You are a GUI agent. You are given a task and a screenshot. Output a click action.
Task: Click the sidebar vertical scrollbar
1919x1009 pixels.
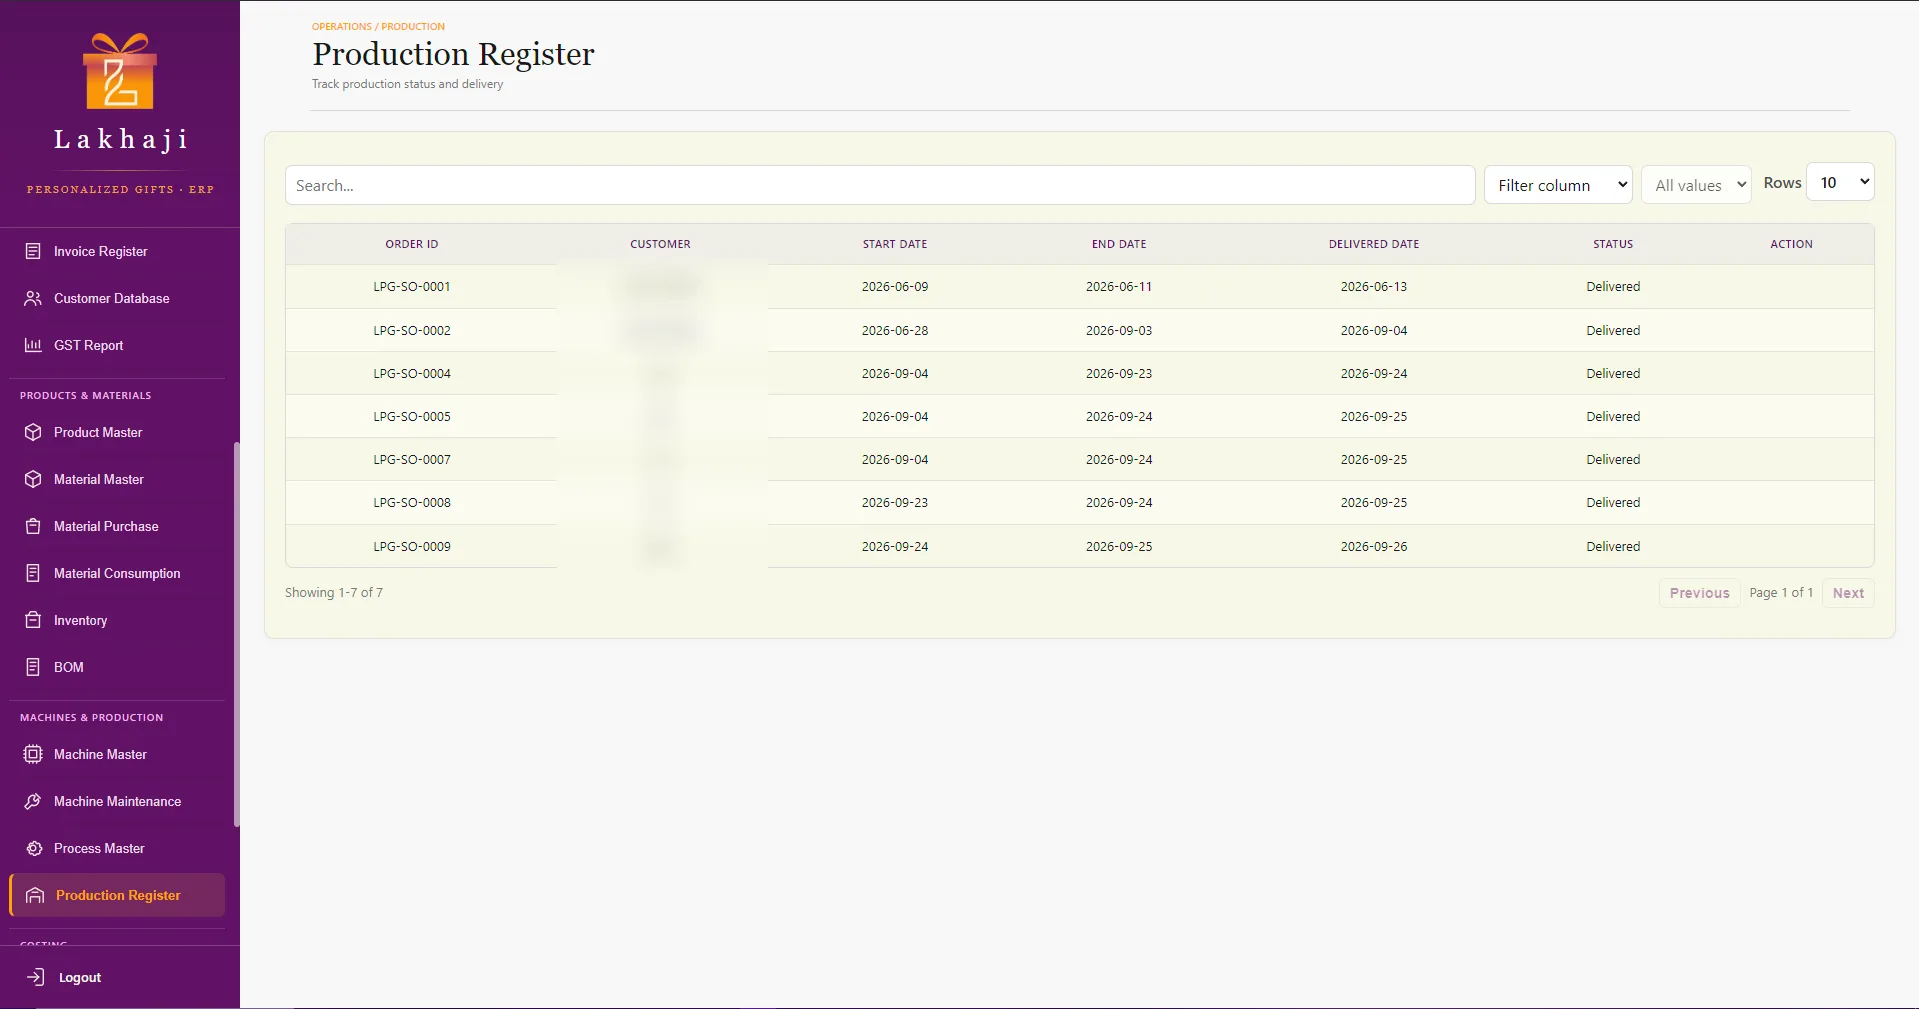coord(237,634)
